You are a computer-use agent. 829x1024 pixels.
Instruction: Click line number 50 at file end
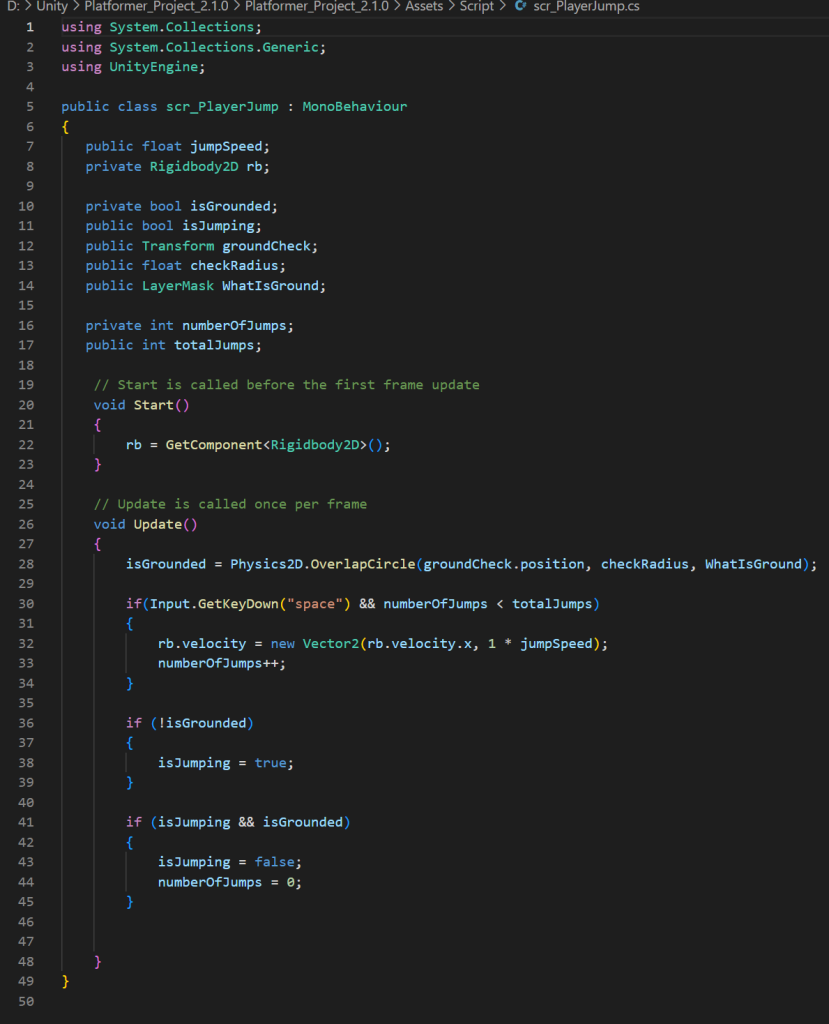pos(26,1001)
